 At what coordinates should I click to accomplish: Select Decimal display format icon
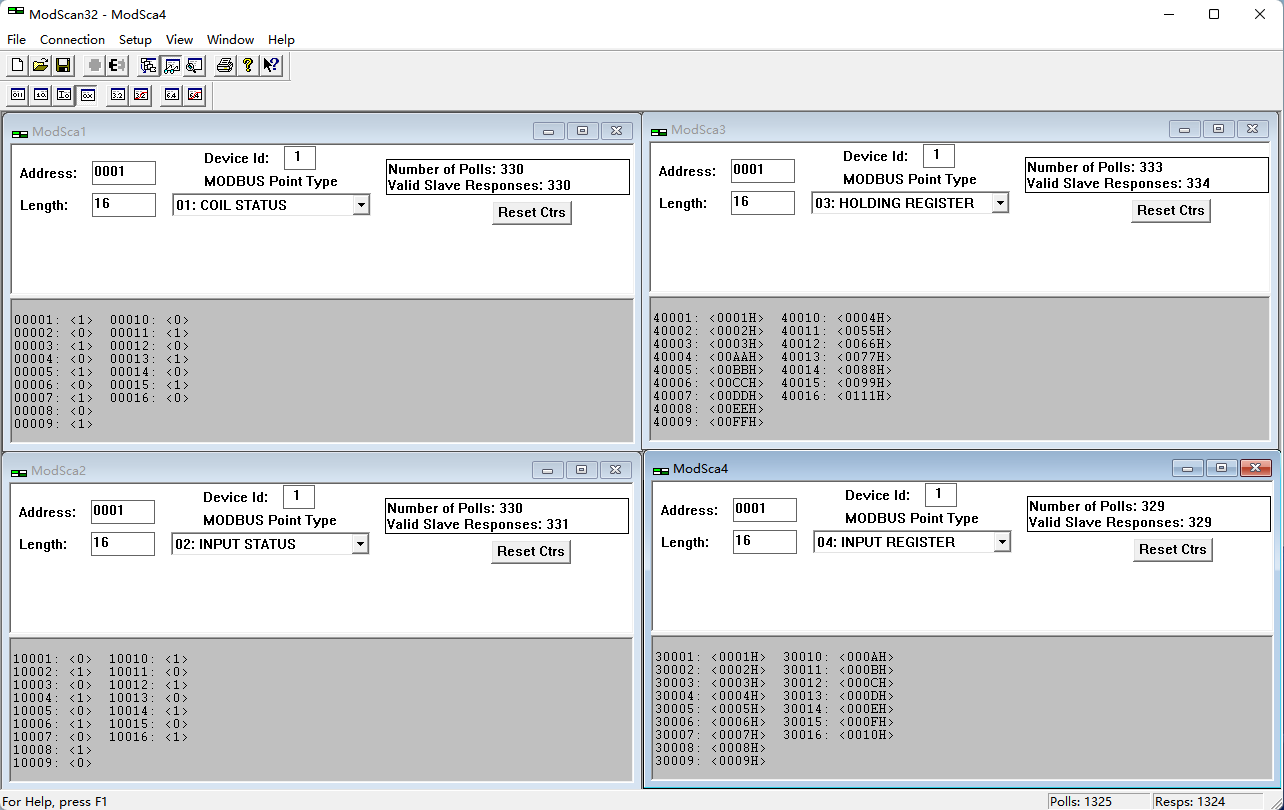tap(41, 95)
